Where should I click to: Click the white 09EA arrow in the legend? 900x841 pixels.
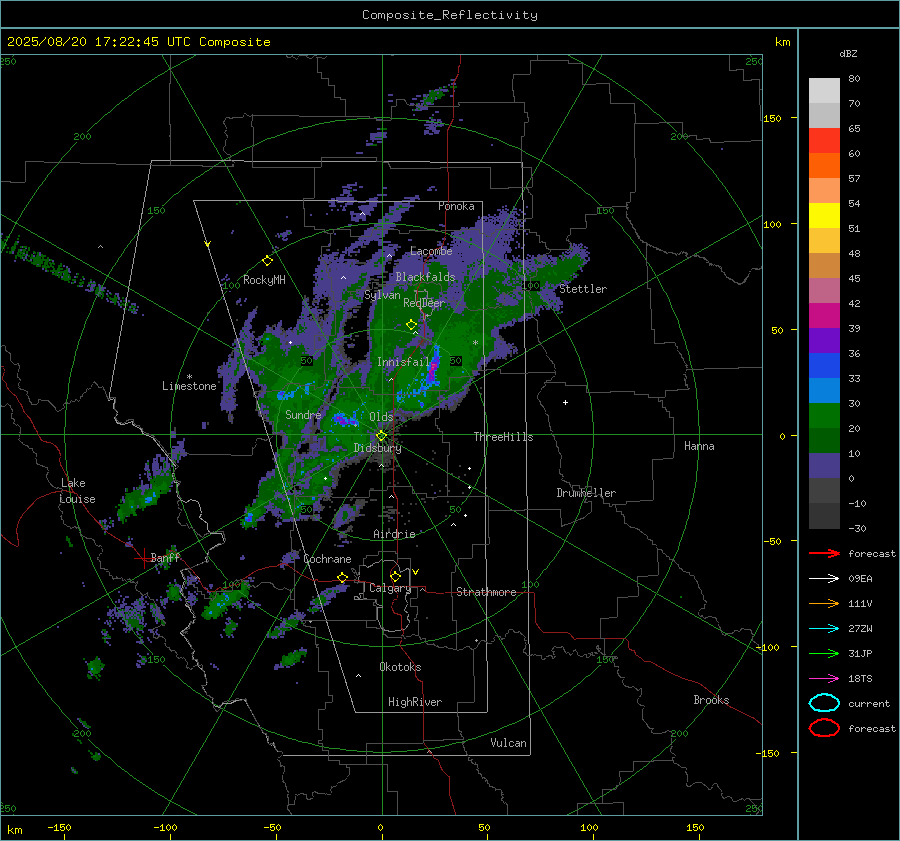pyautogui.click(x=824, y=579)
